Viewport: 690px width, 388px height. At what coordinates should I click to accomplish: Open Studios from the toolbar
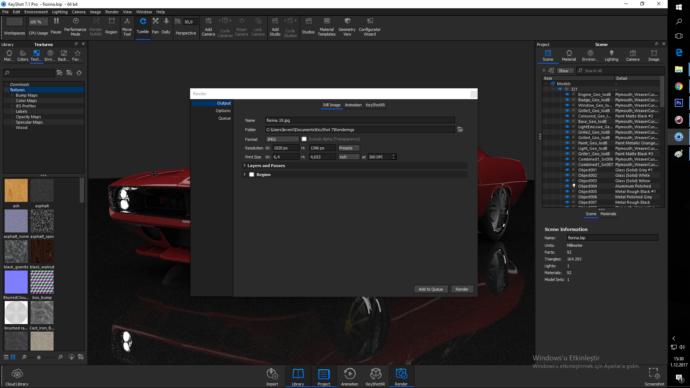308,26
